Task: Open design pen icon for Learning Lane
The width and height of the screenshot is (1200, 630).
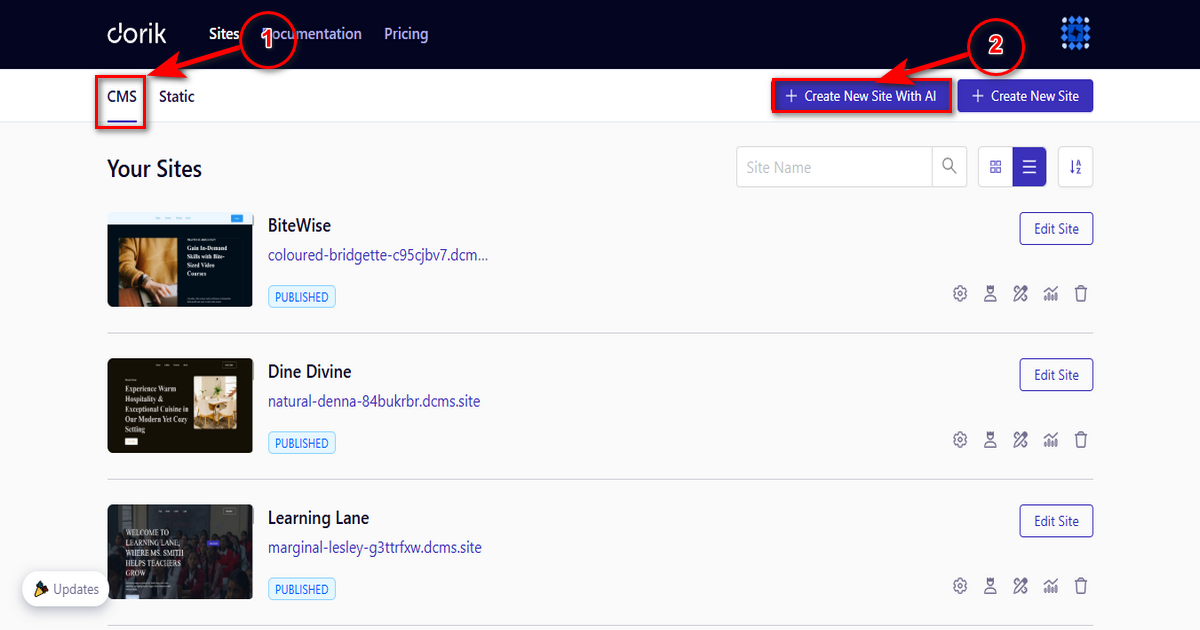Action: coord(1020,586)
